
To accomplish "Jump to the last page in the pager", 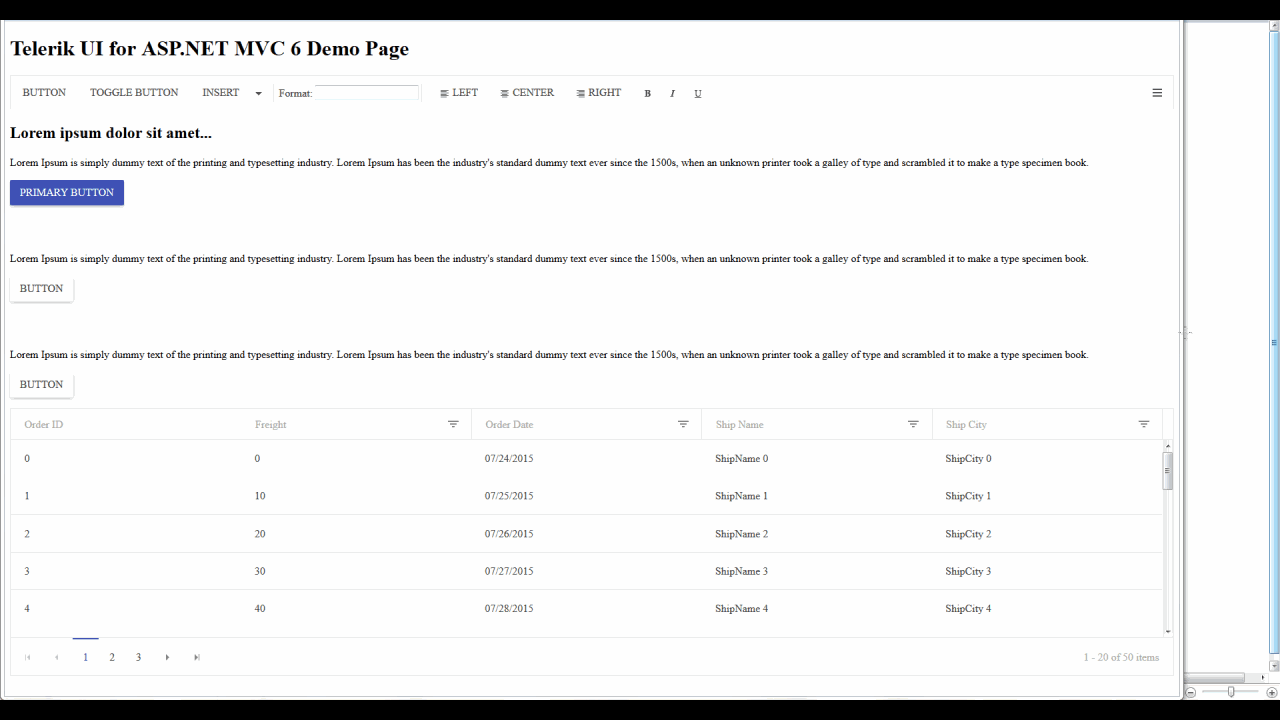I will coord(197,657).
